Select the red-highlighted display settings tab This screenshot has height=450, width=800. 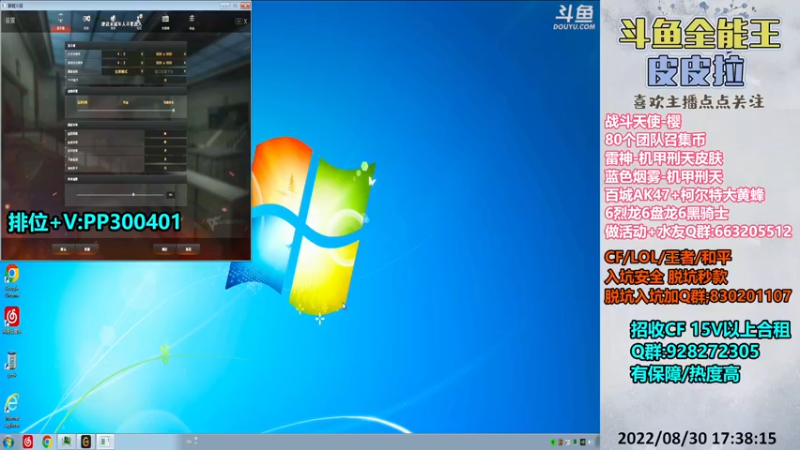(x=61, y=22)
